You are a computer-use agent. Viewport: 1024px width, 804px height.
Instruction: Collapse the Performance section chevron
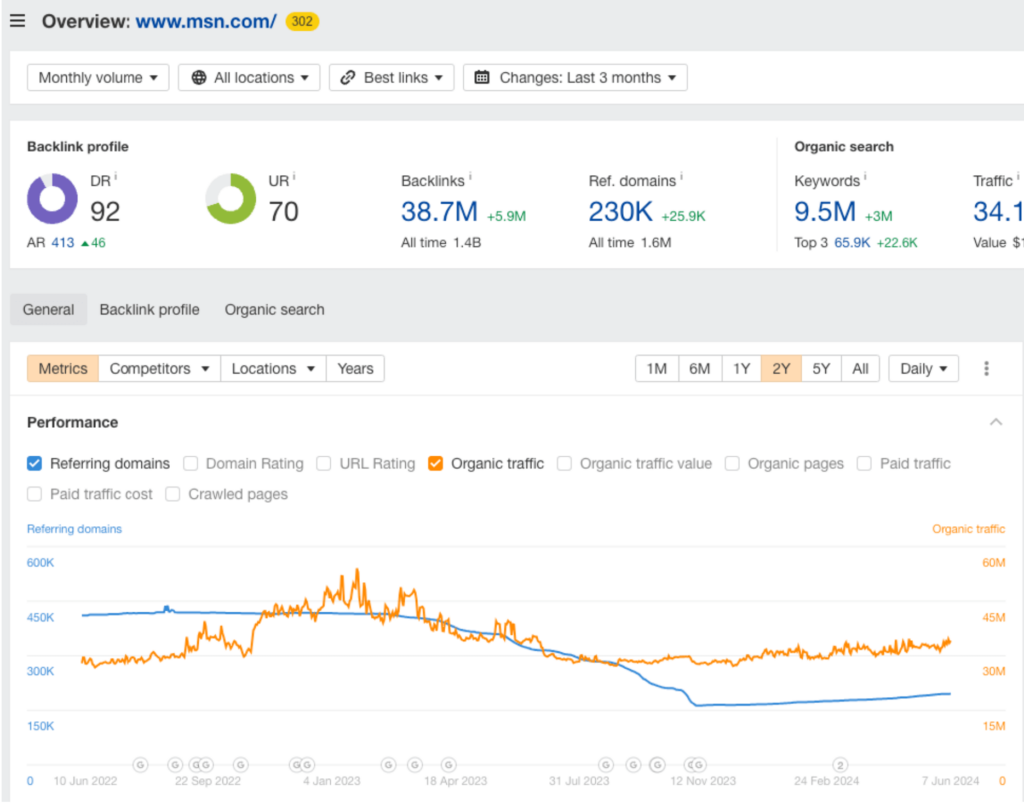click(x=995, y=423)
